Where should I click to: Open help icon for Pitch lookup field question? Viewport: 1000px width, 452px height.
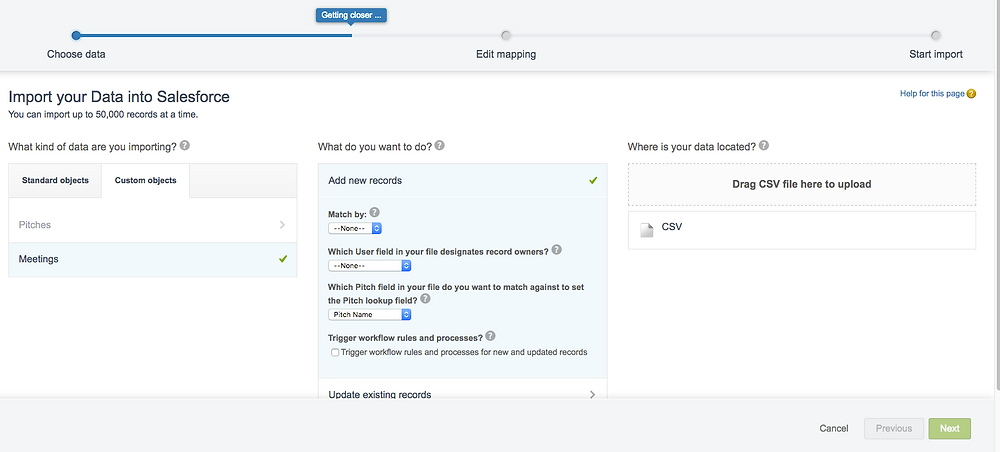point(425,298)
